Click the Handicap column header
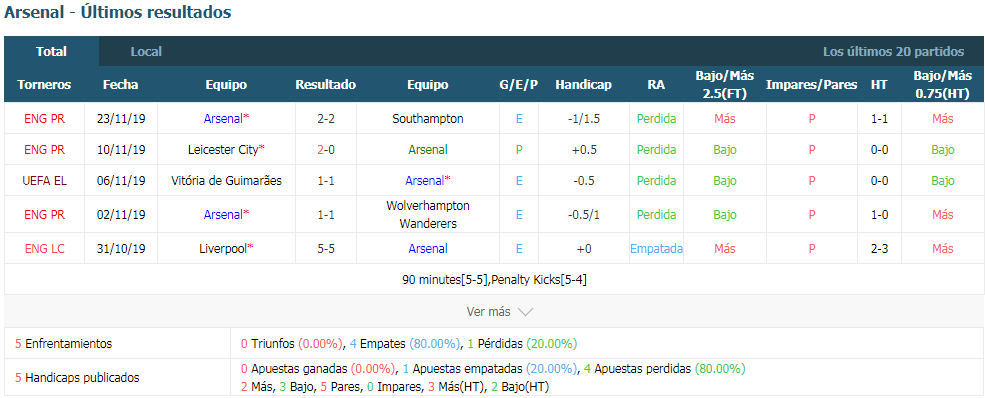The height and width of the screenshot is (398, 985). pyautogui.click(x=584, y=85)
